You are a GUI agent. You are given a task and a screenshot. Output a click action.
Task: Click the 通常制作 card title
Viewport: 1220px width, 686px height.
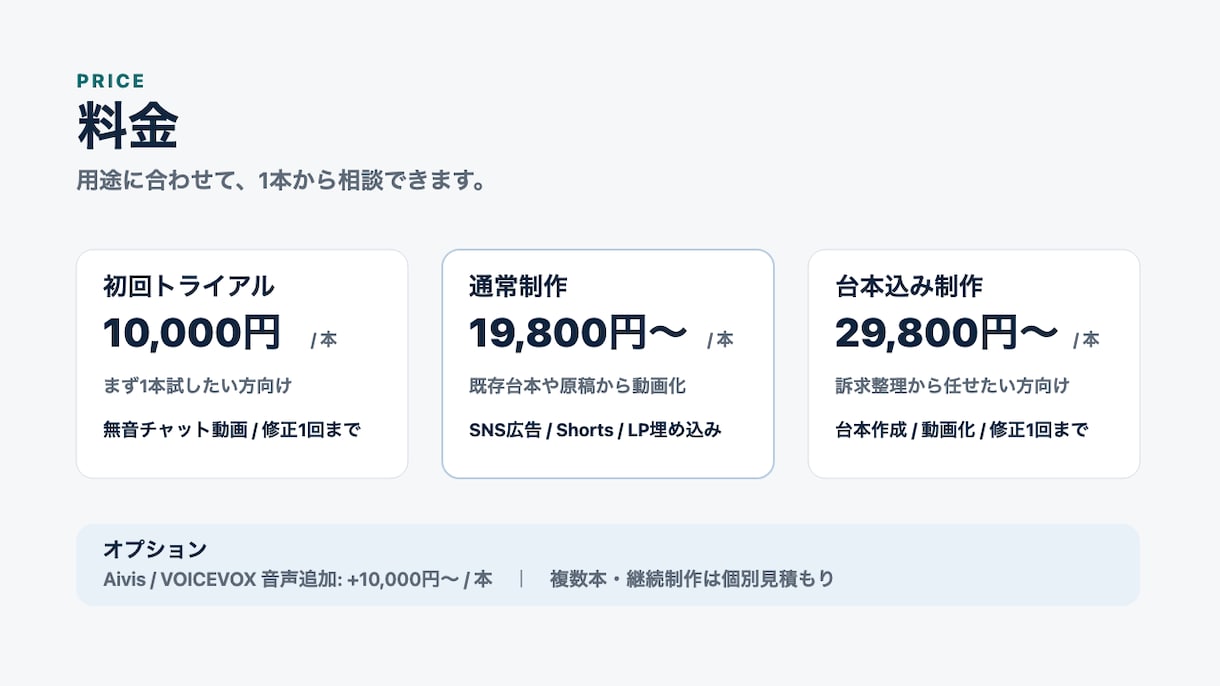[x=518, y=286]
